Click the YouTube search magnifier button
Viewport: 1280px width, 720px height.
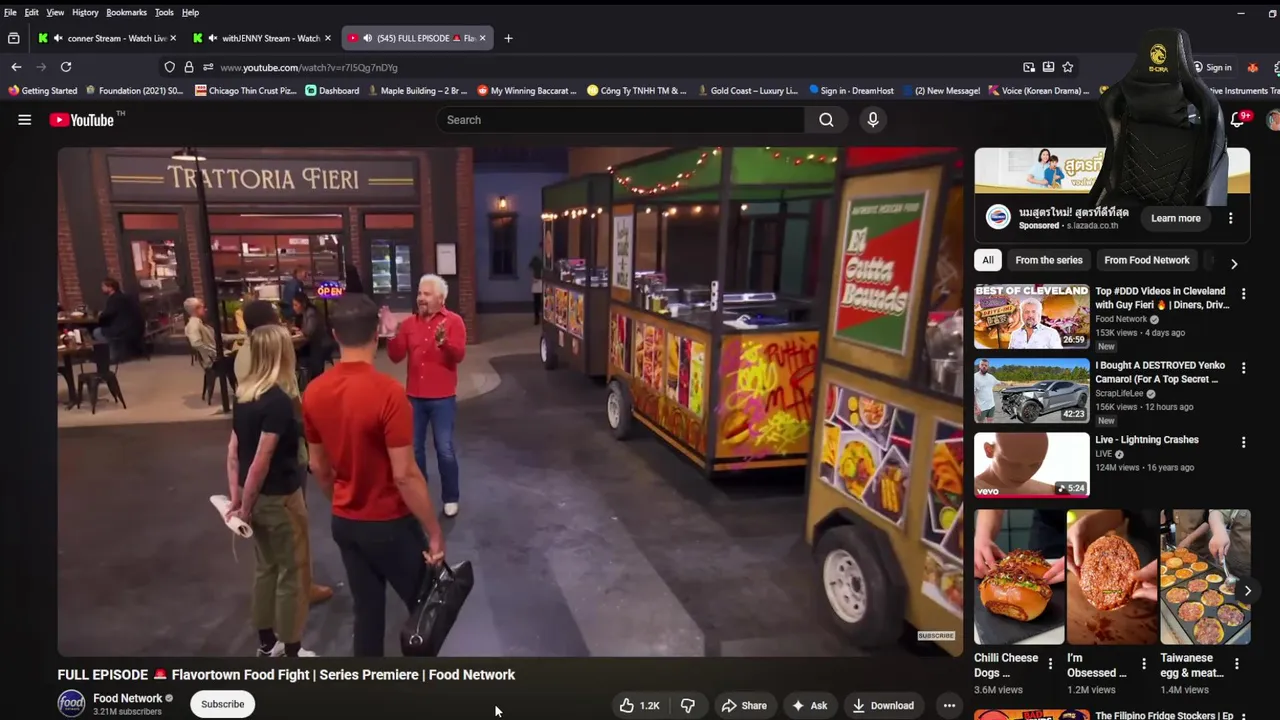826,120
